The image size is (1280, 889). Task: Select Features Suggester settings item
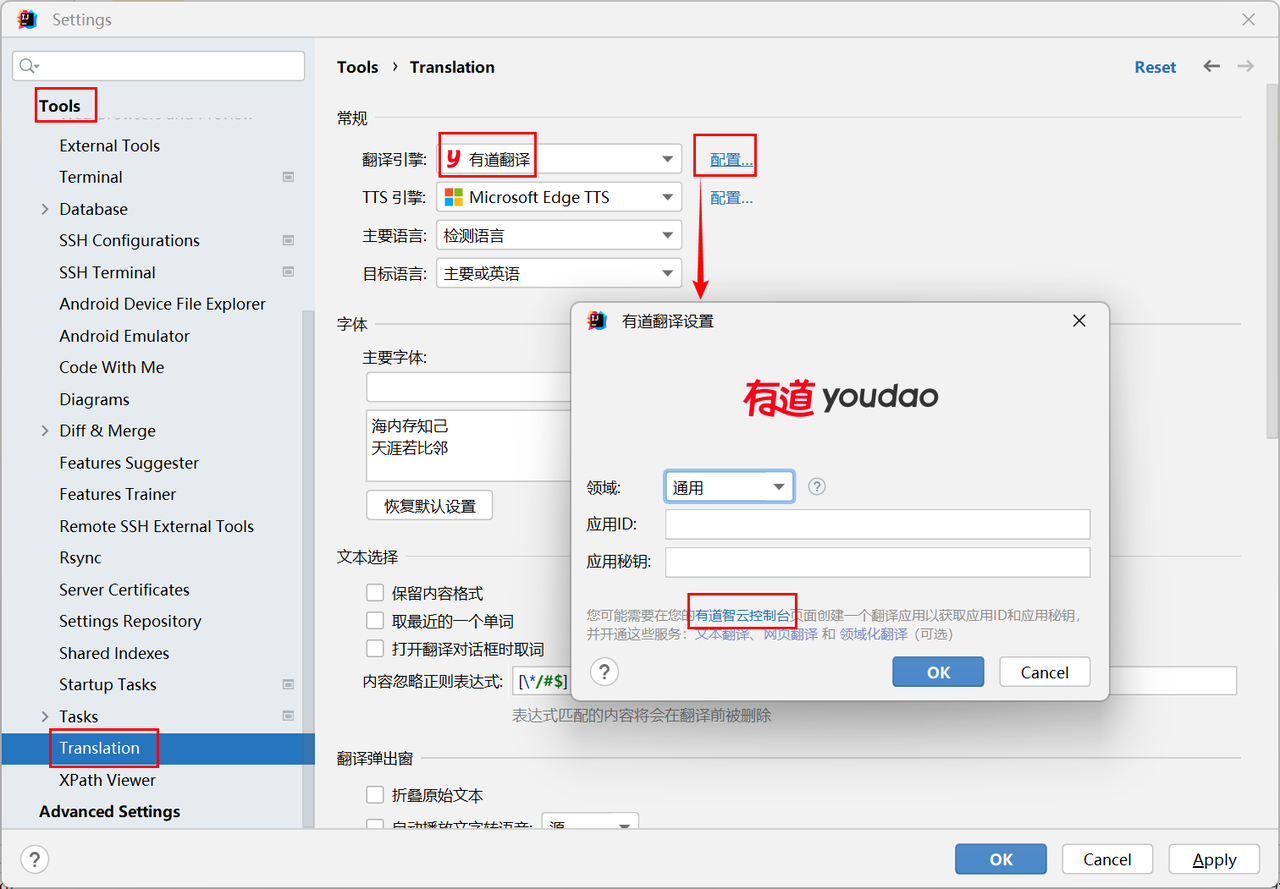[129, 463]
